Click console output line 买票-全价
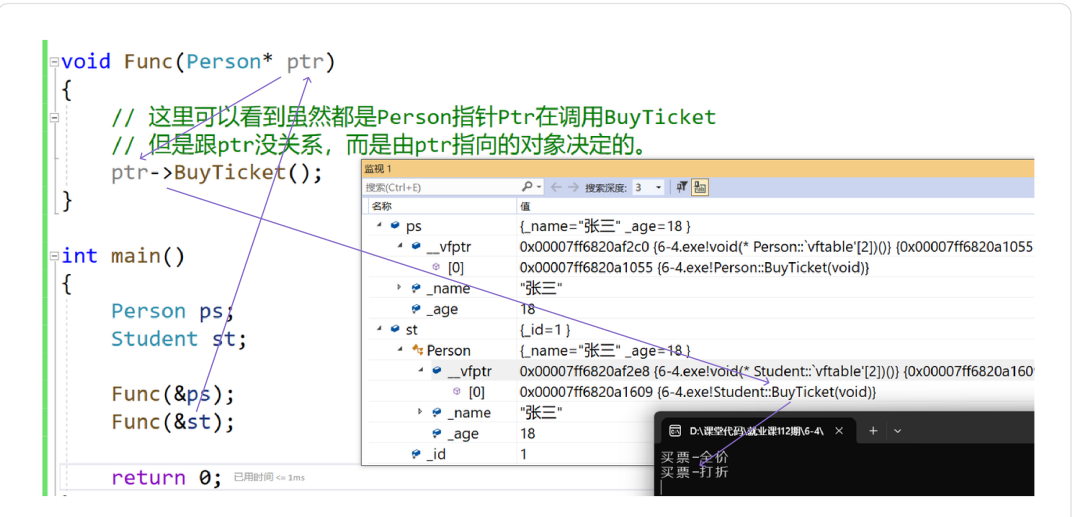The image size is (1073, 517). [695, 457]
